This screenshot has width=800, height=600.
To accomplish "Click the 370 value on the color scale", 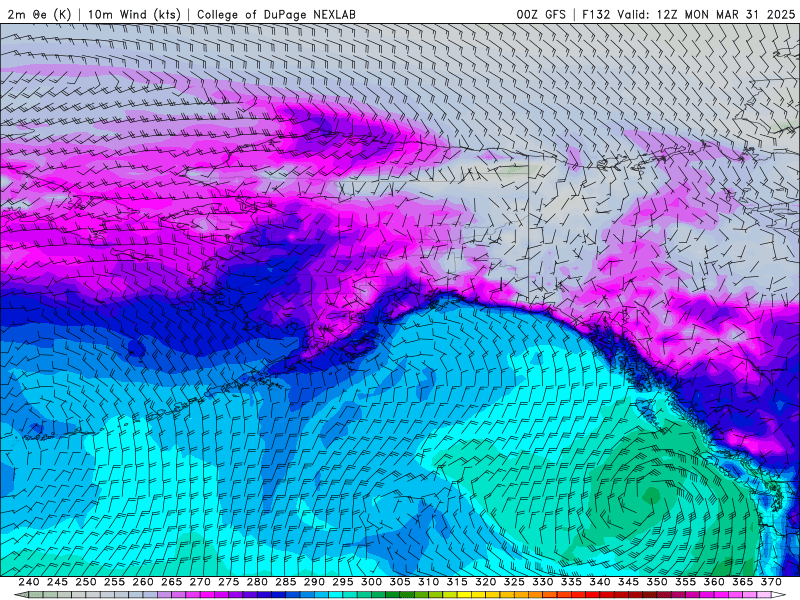I will pos(771,582).
